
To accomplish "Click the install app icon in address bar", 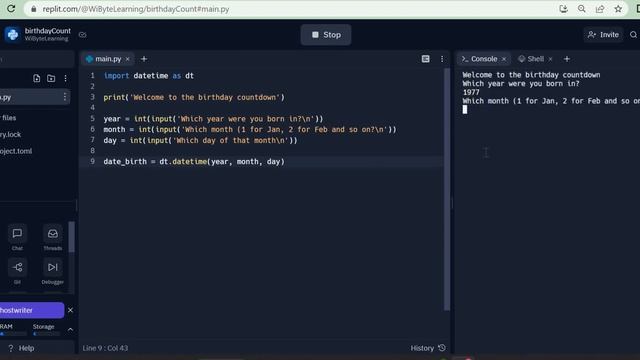I will tap(563, 9).
